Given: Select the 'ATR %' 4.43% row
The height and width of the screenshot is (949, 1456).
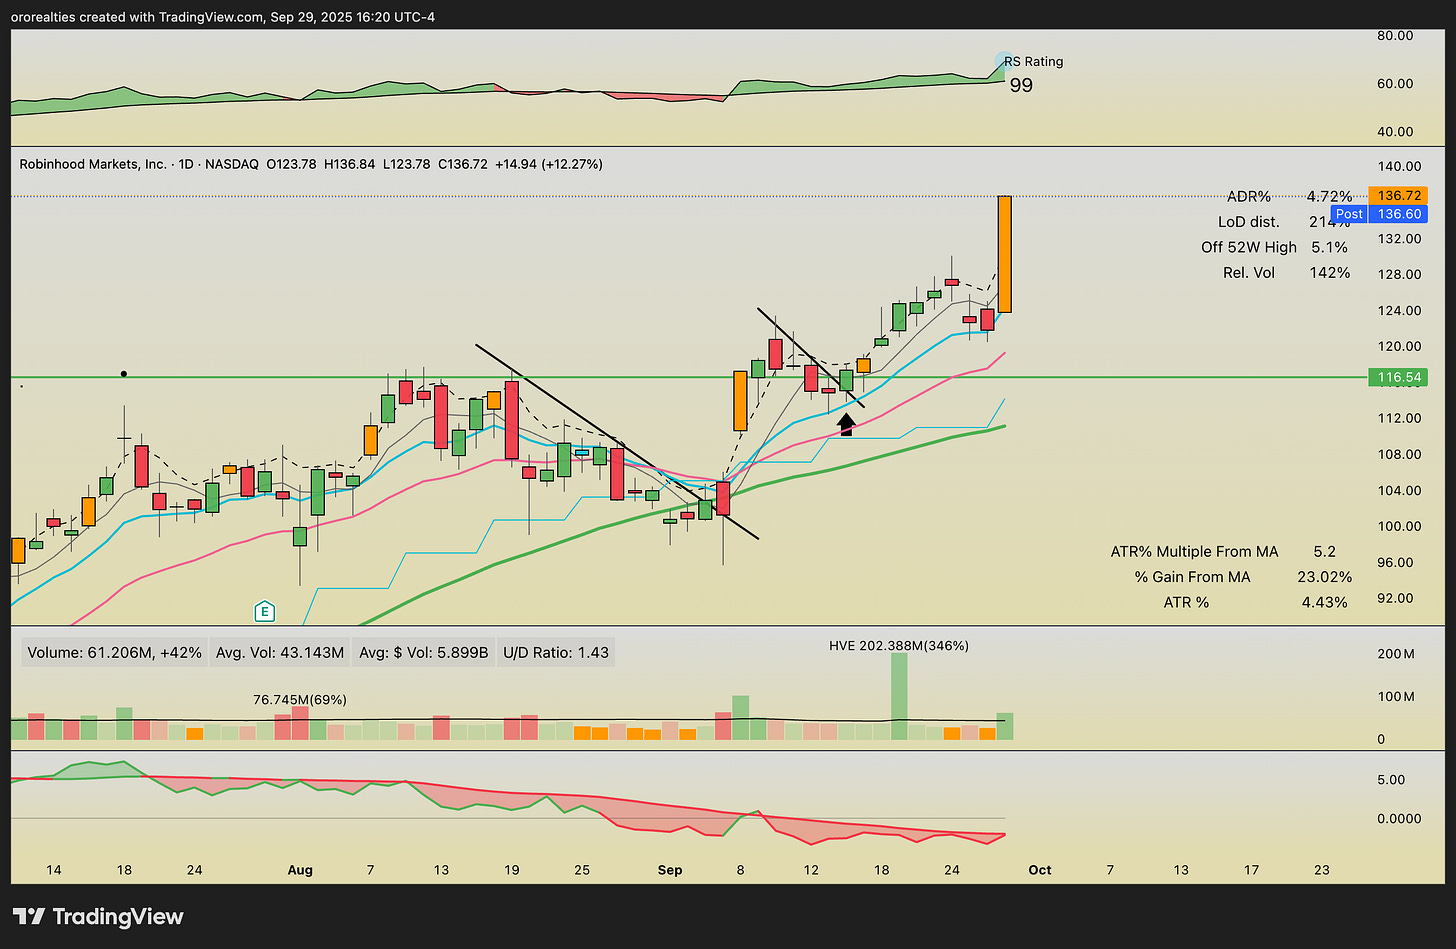Looking at the screenshot, I should click(x=1256, y=602).
